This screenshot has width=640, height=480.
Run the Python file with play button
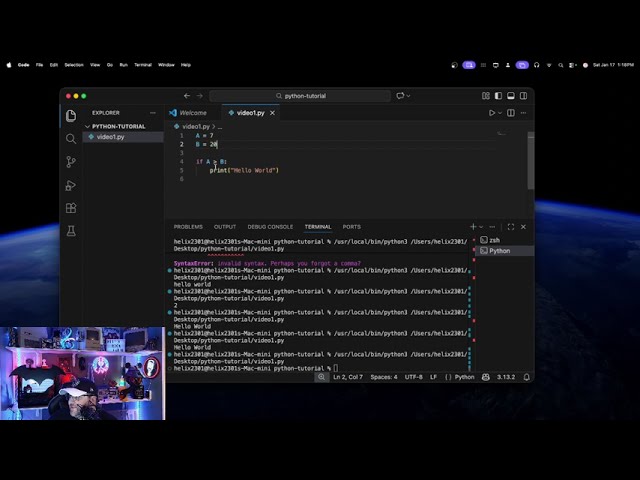pyautogui.click(x=492, y=113)
